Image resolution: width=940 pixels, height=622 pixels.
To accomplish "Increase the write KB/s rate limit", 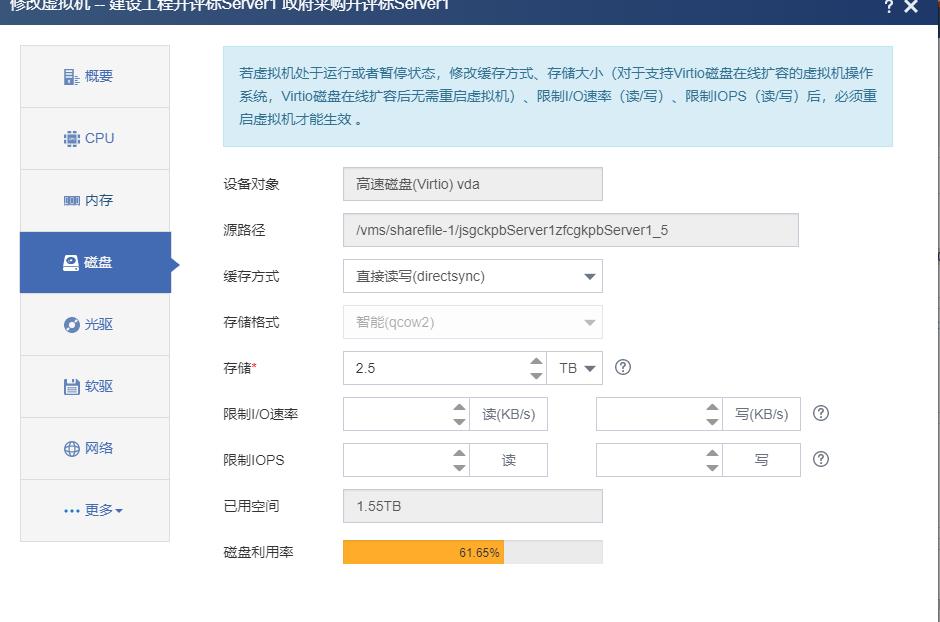I will pyautogui.click(x=712, y=407).
